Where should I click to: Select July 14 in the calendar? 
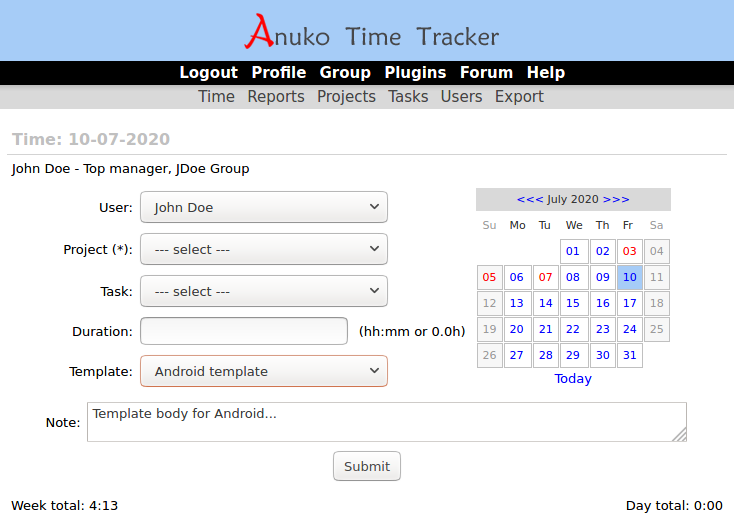pos(545,303)
